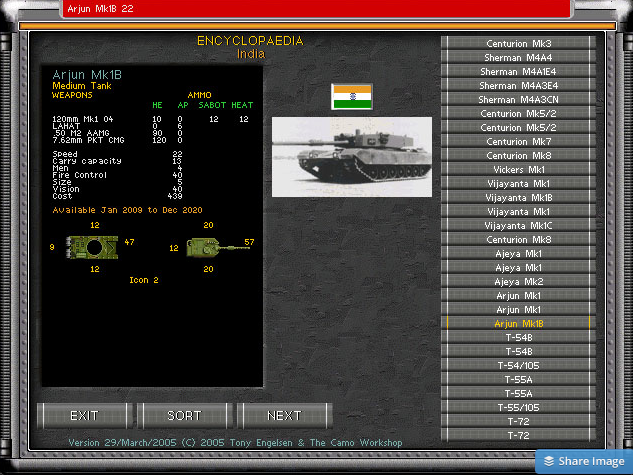Click the SABOT ammo column header
Screen dimensions: 633x475
[x=212, y=105]
